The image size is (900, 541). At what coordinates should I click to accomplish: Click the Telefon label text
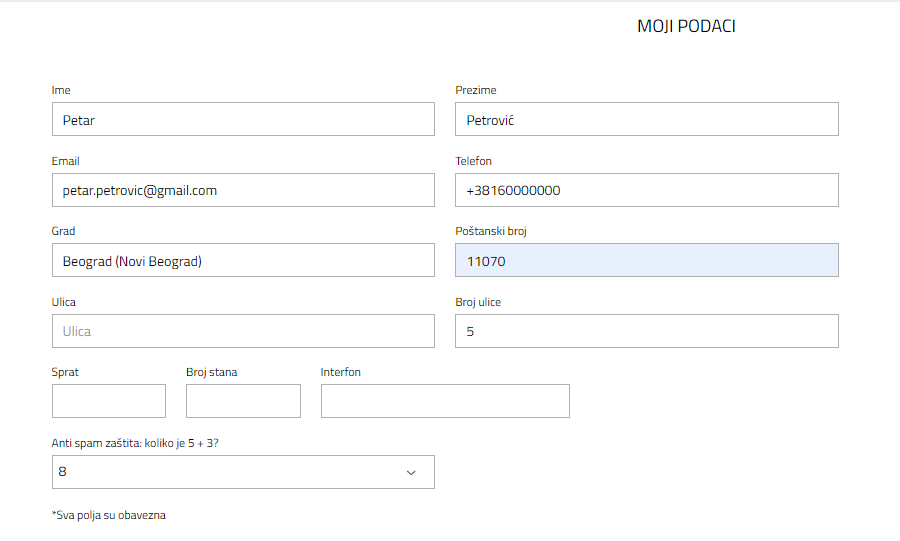474,161
